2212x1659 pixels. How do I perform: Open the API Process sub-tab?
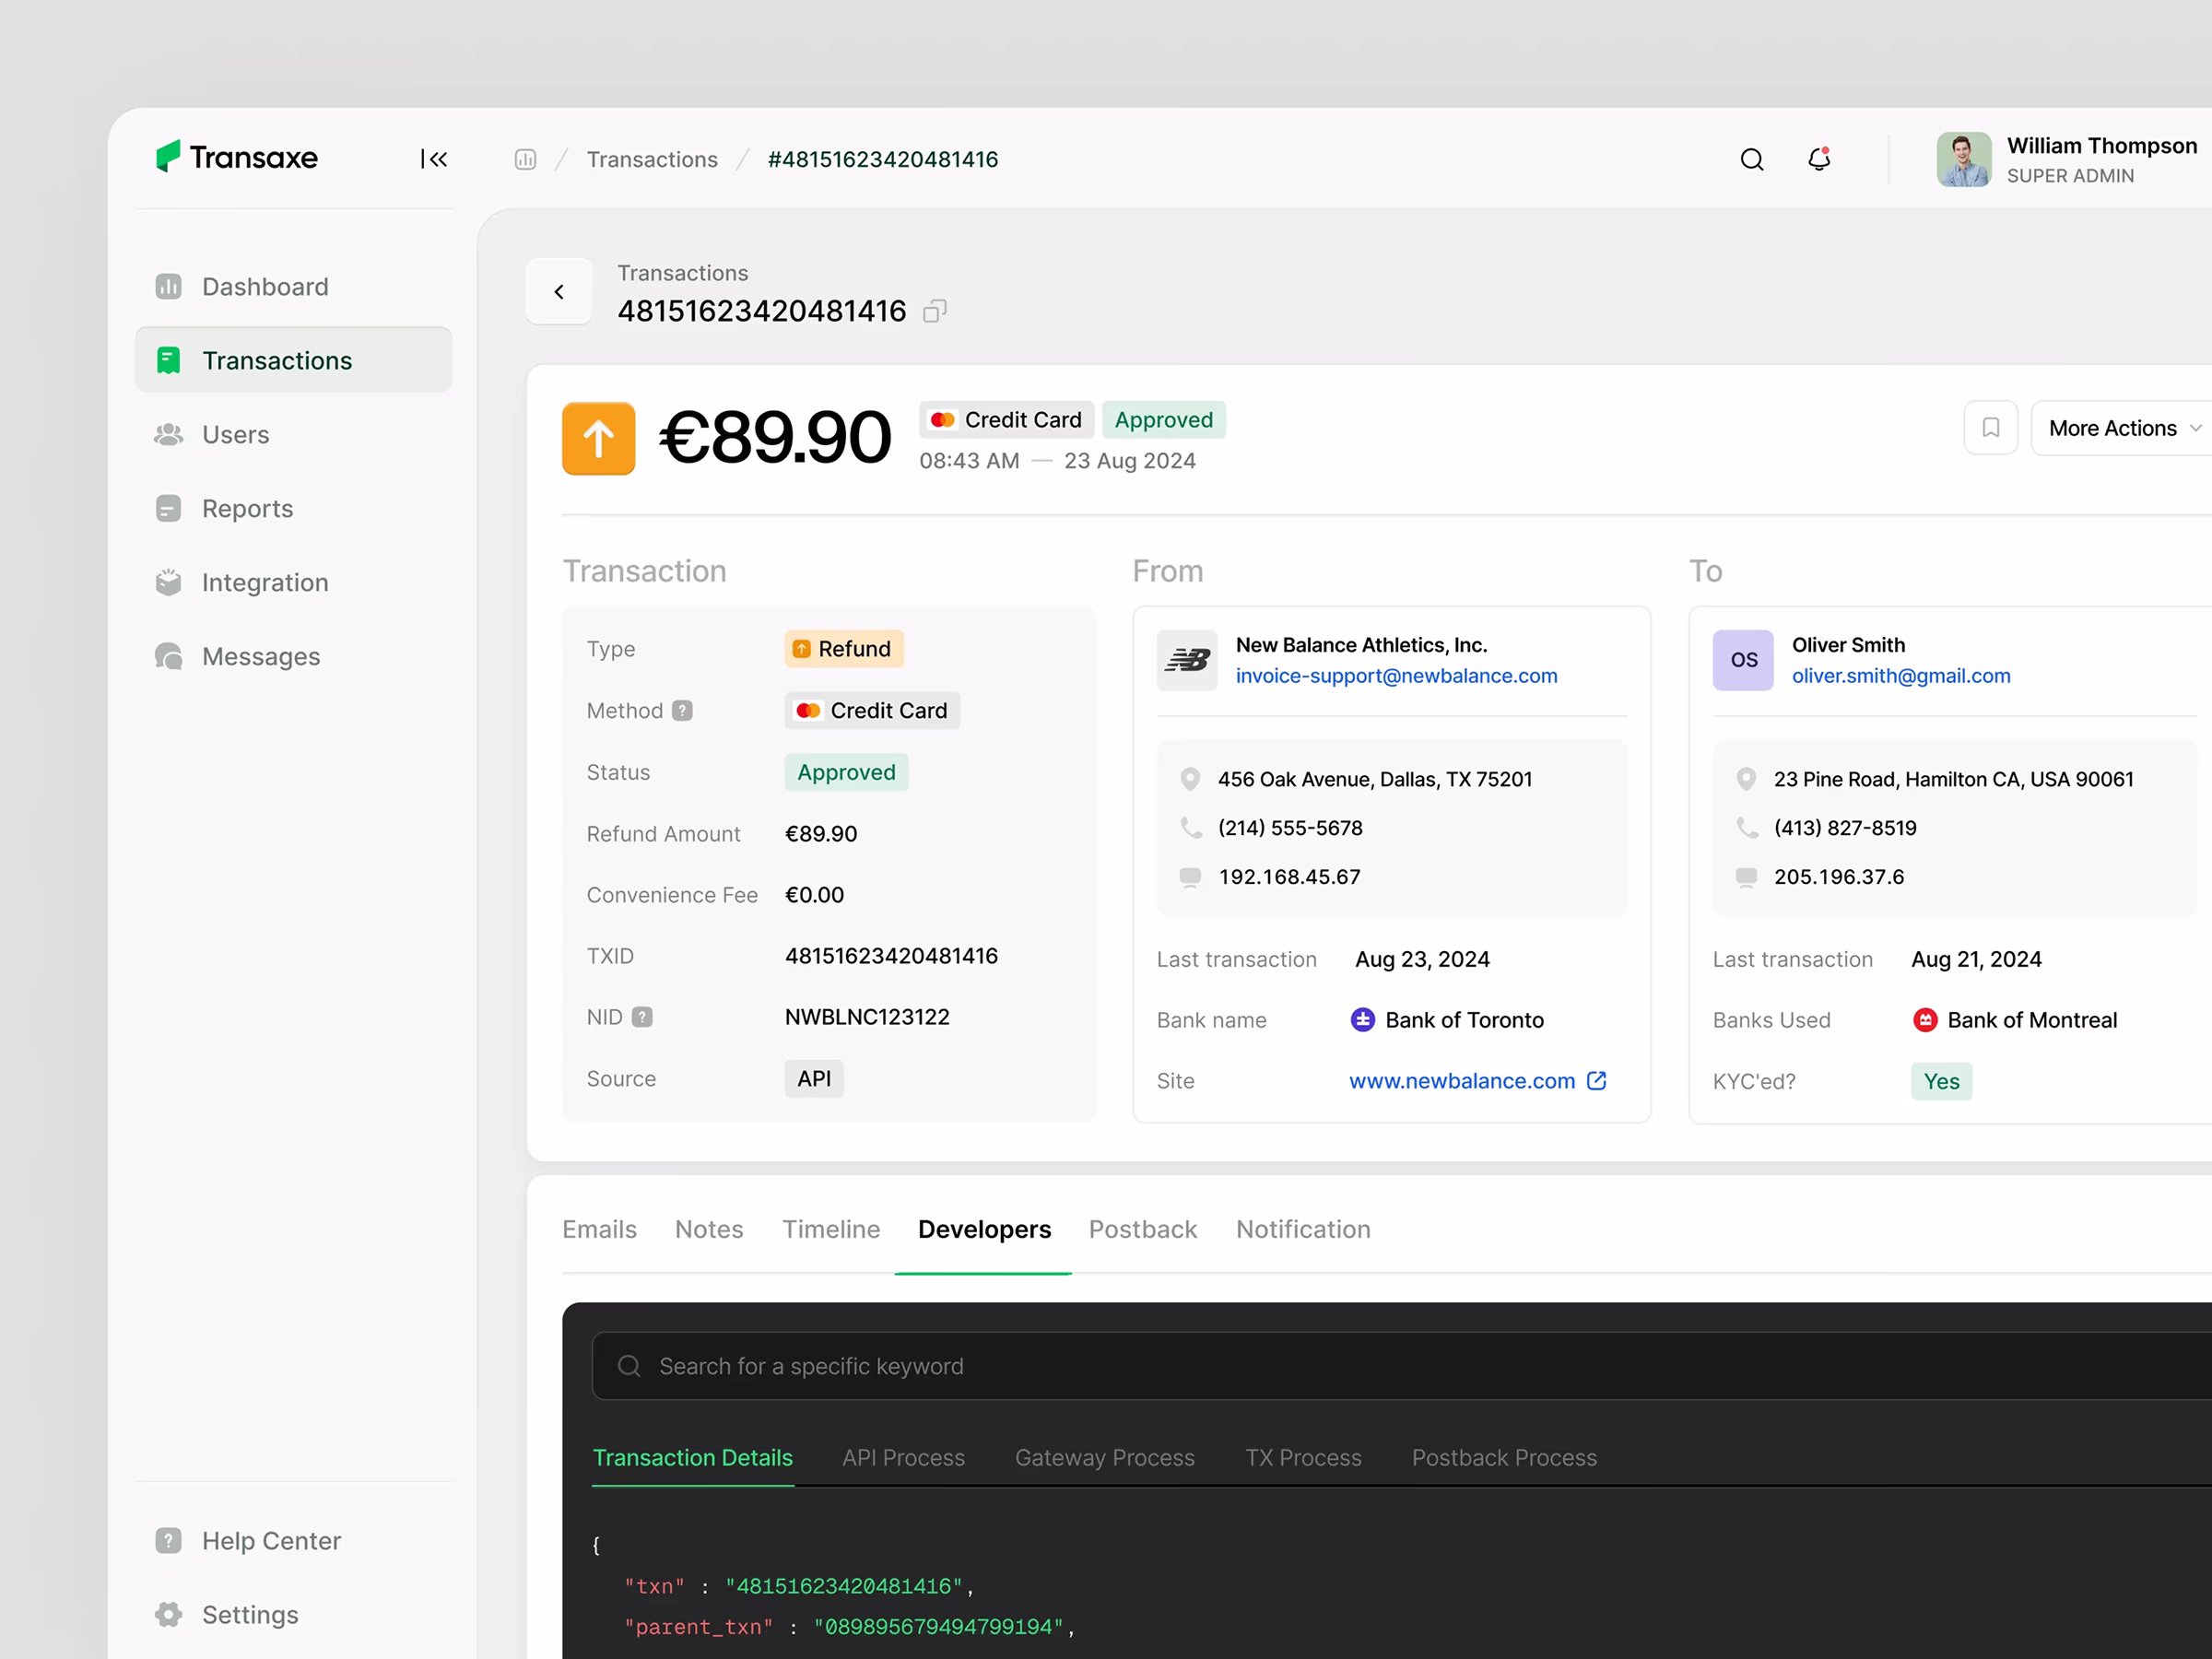pyautogui.click(x=903, y=1458)
